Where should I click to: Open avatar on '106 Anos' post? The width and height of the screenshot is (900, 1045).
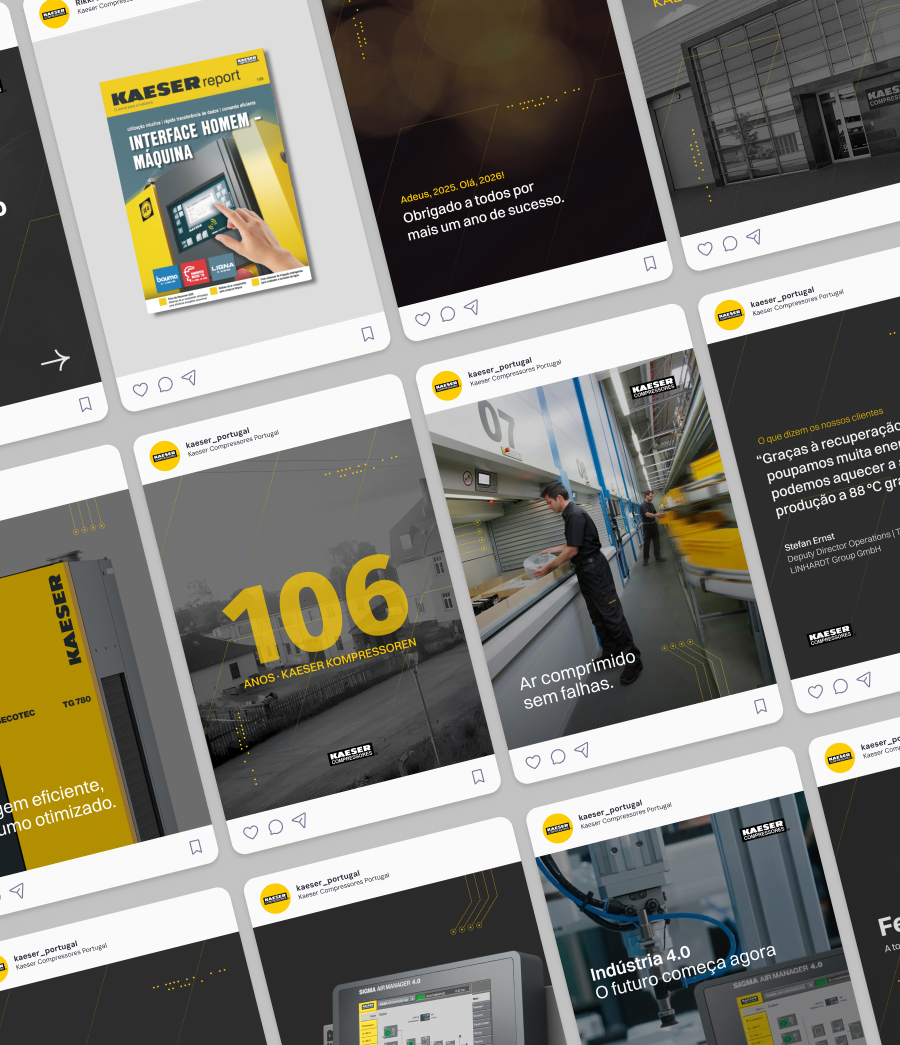click(x=165, y=456)
